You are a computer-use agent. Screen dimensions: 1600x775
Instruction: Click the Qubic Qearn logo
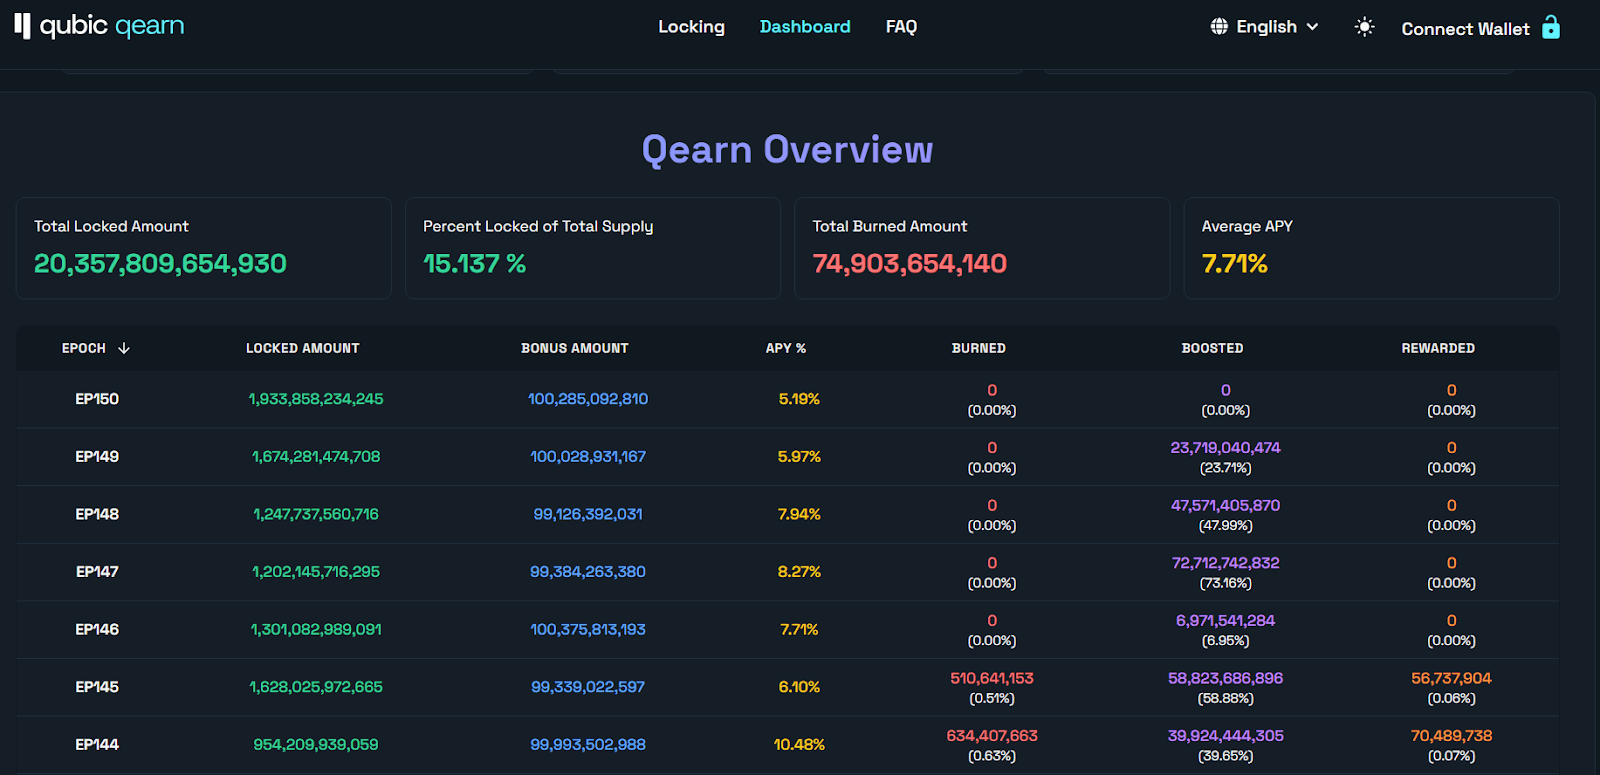click(99, 26)
